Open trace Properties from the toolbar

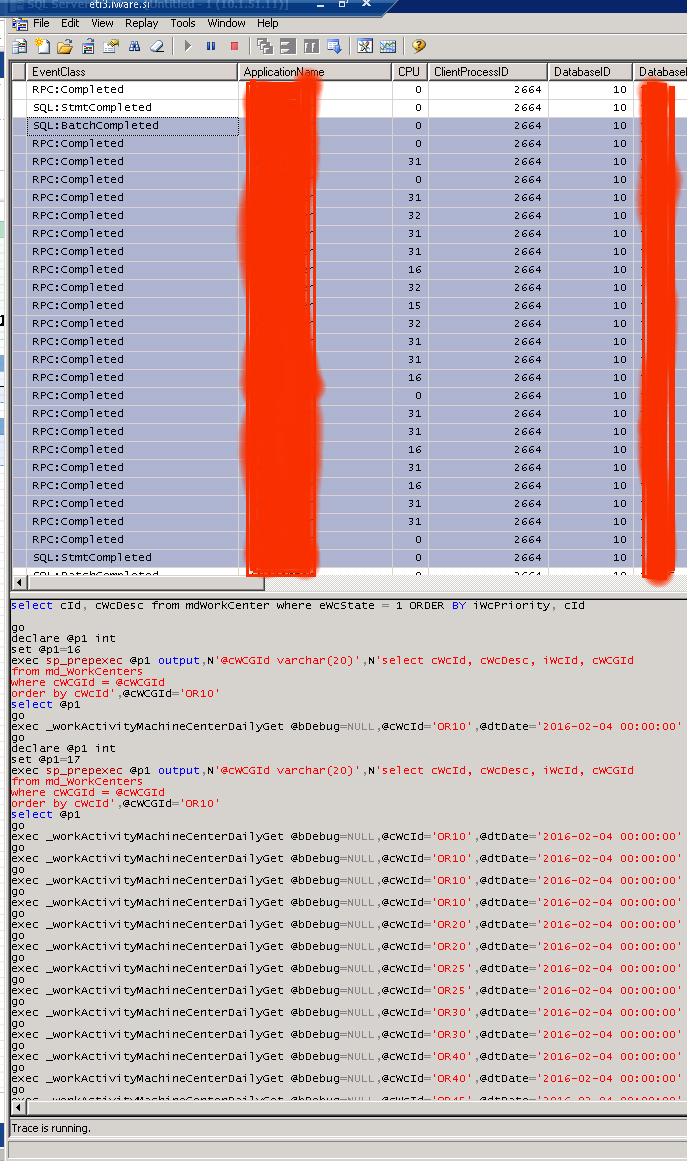click(111, 47)
